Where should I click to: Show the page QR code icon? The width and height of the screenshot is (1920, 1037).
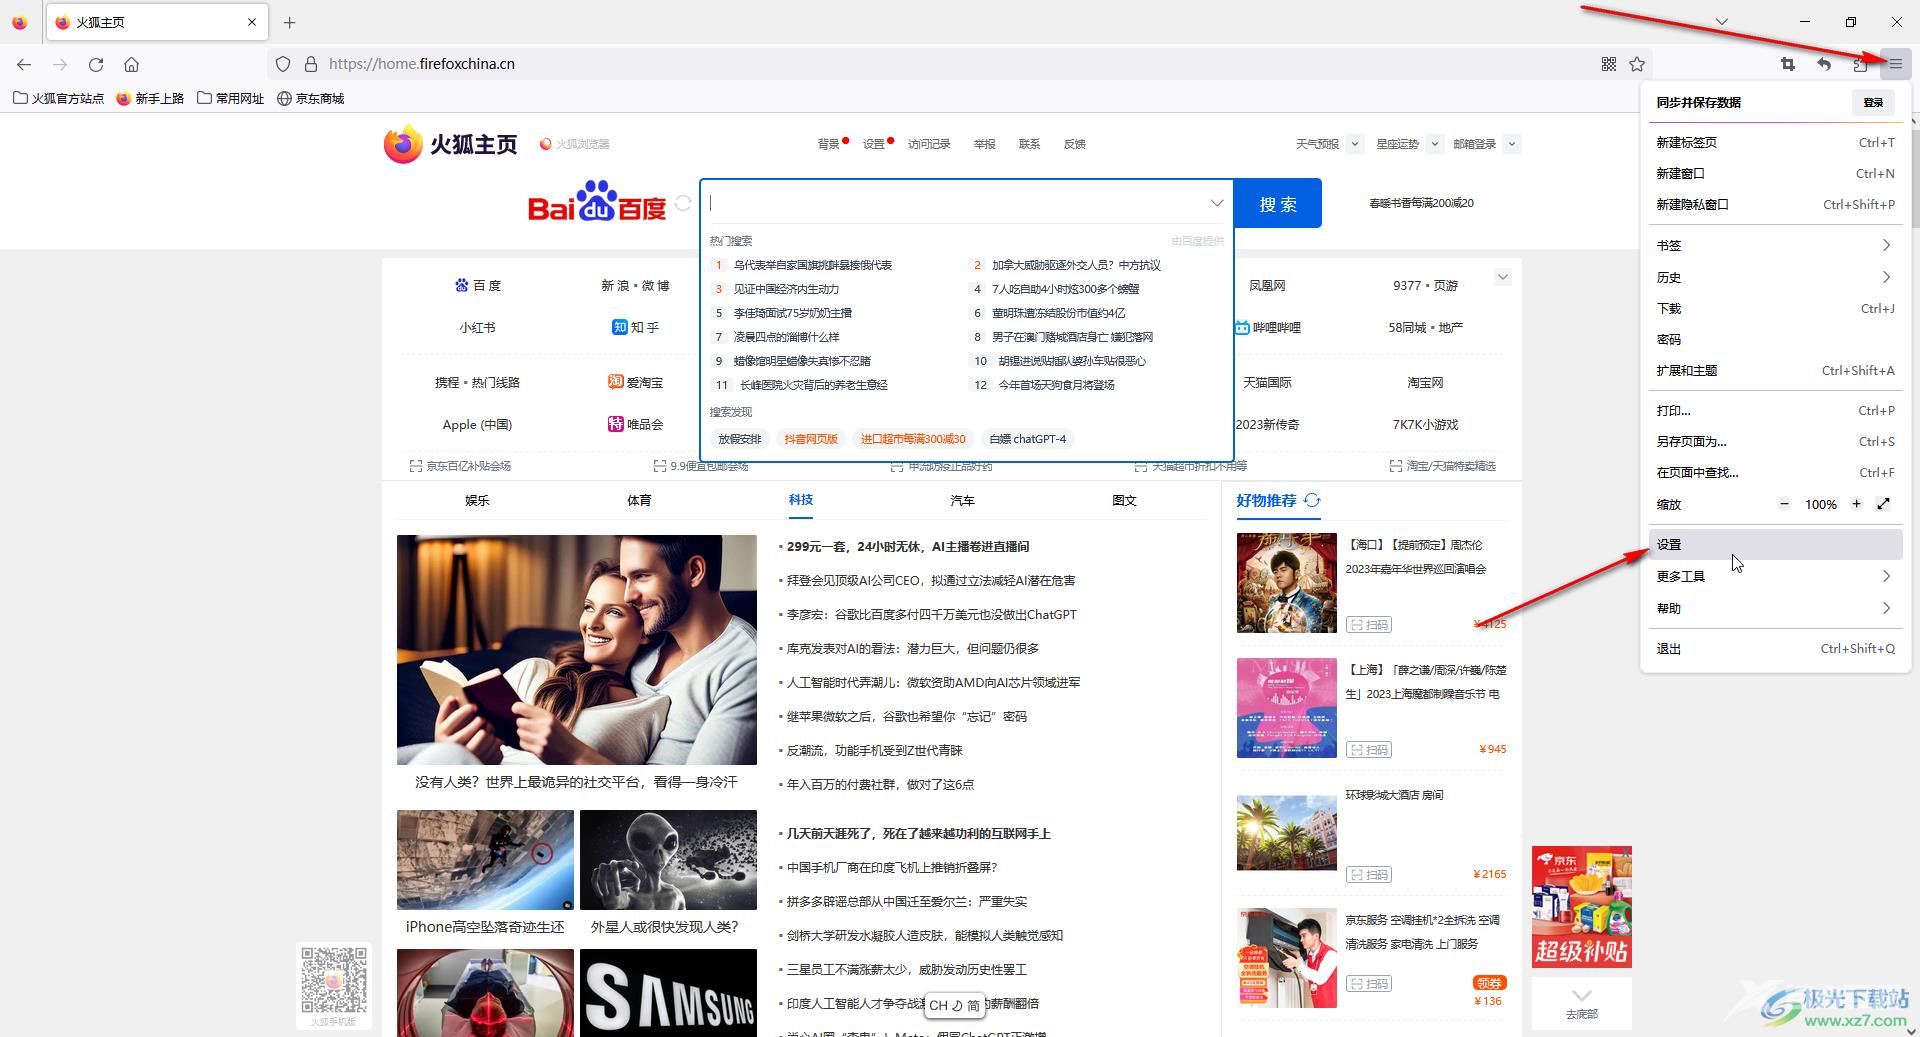coord(1609,64)
